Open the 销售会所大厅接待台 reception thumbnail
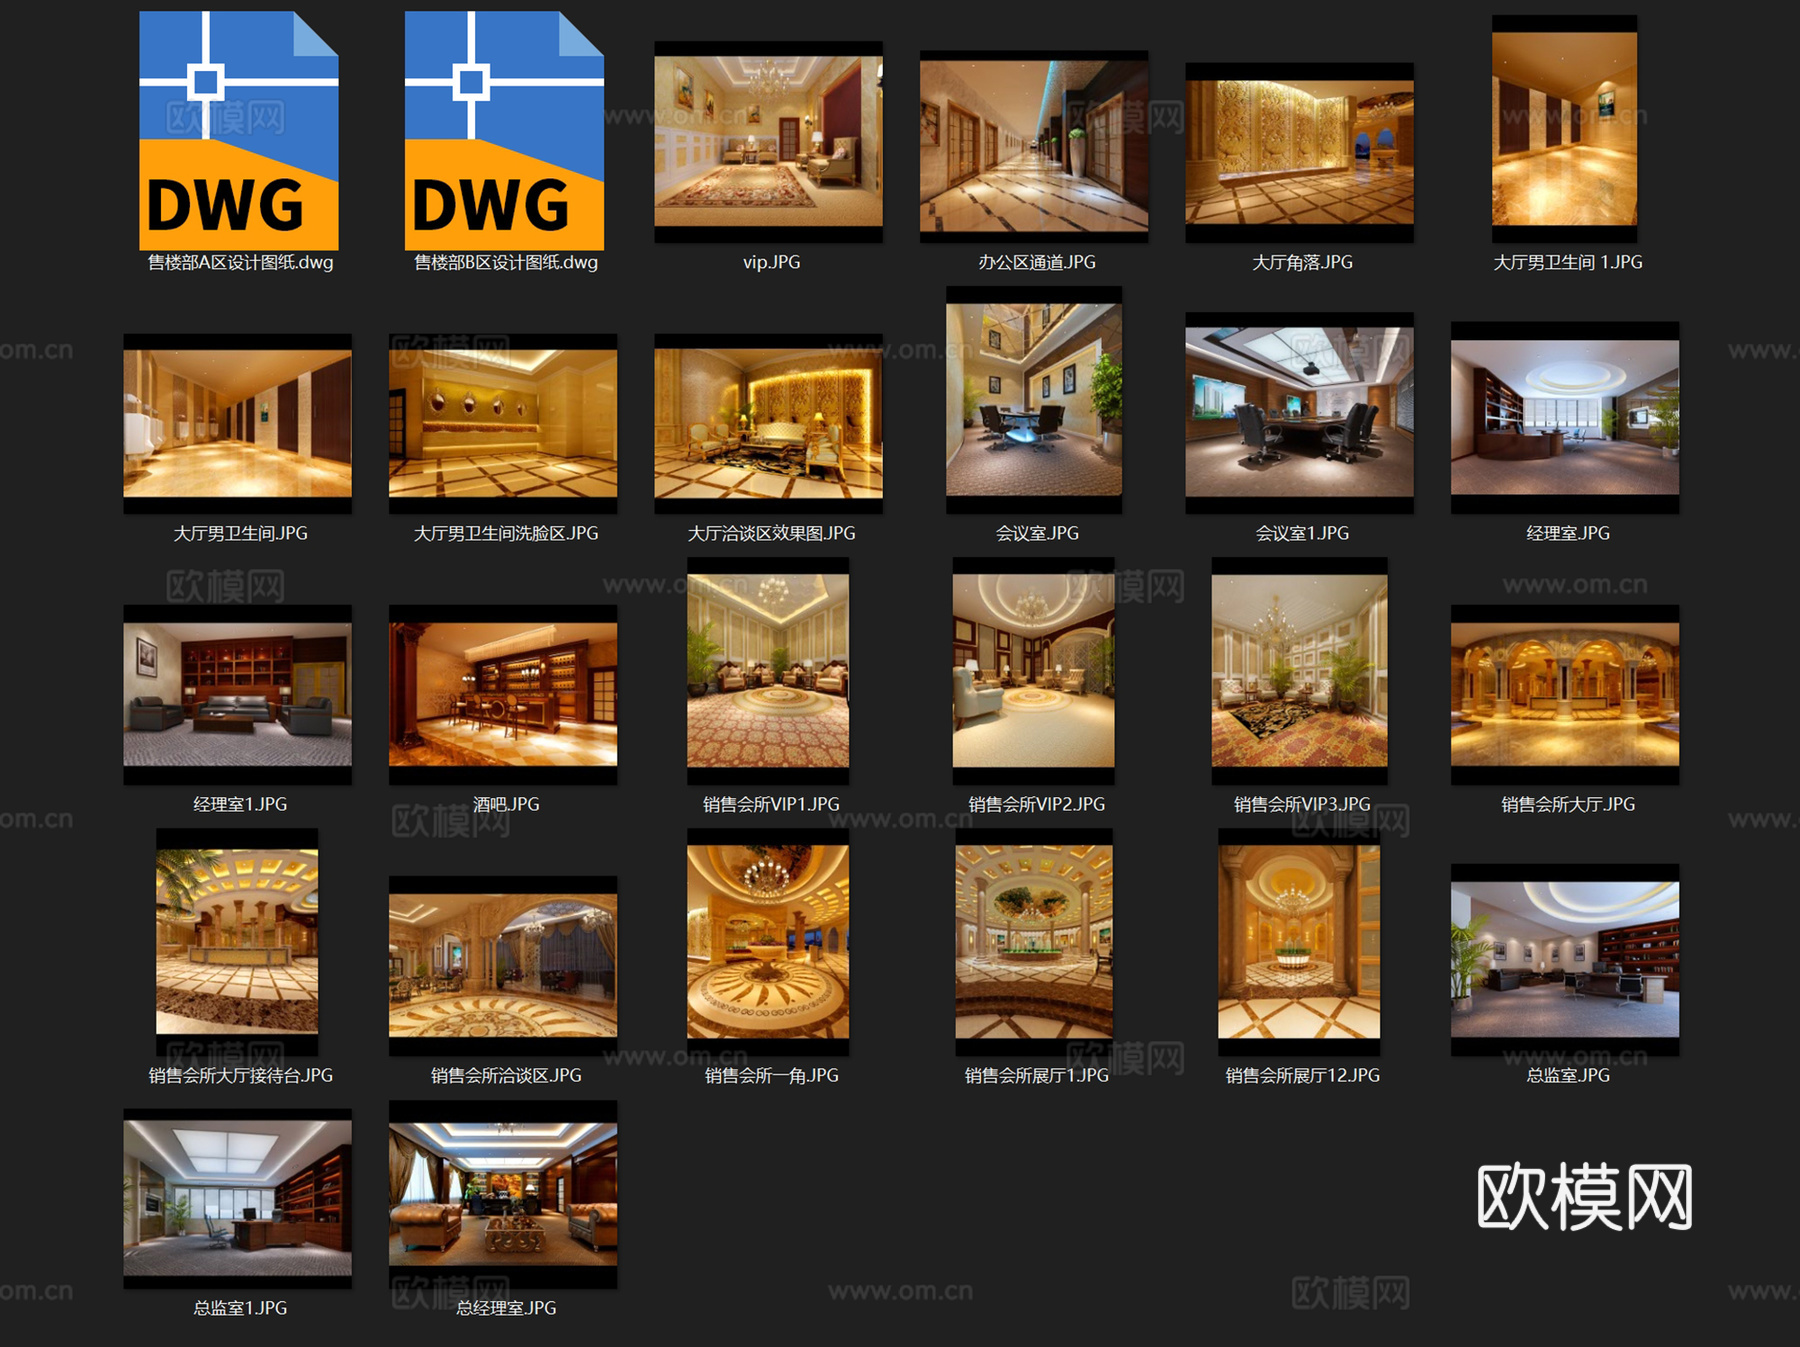This screenshot has width=1800, height=1347. pyautogui.click(x=238, y=942)
